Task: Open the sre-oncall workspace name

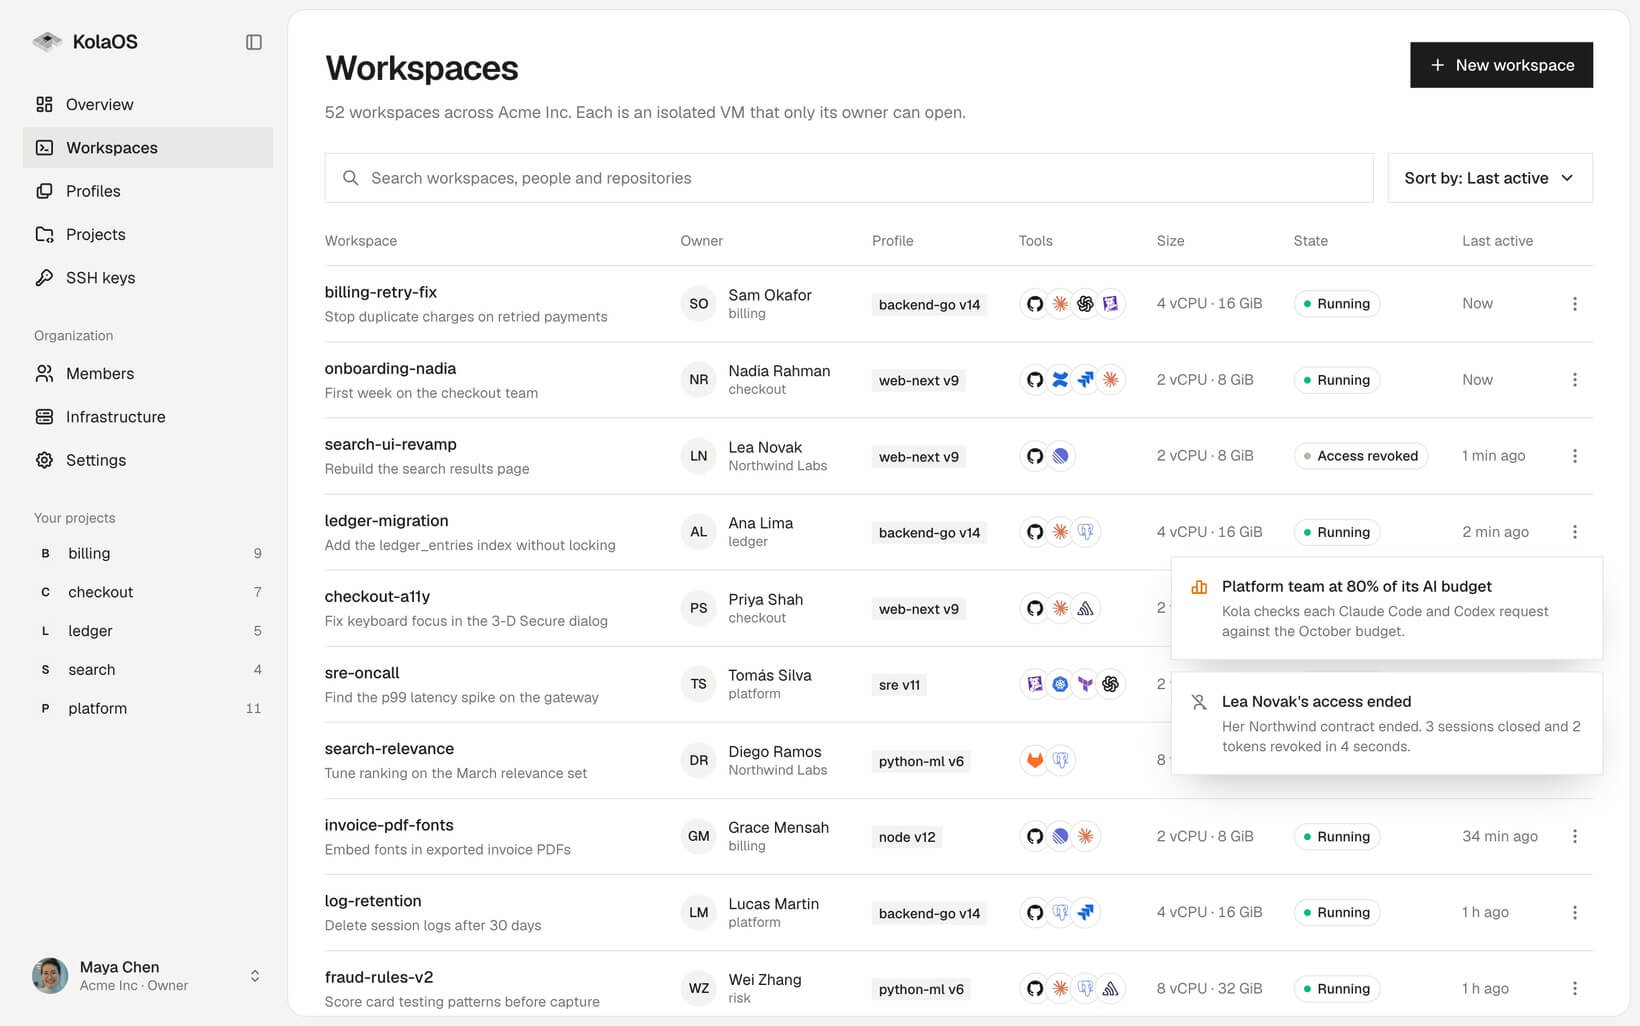Action: 362,673
